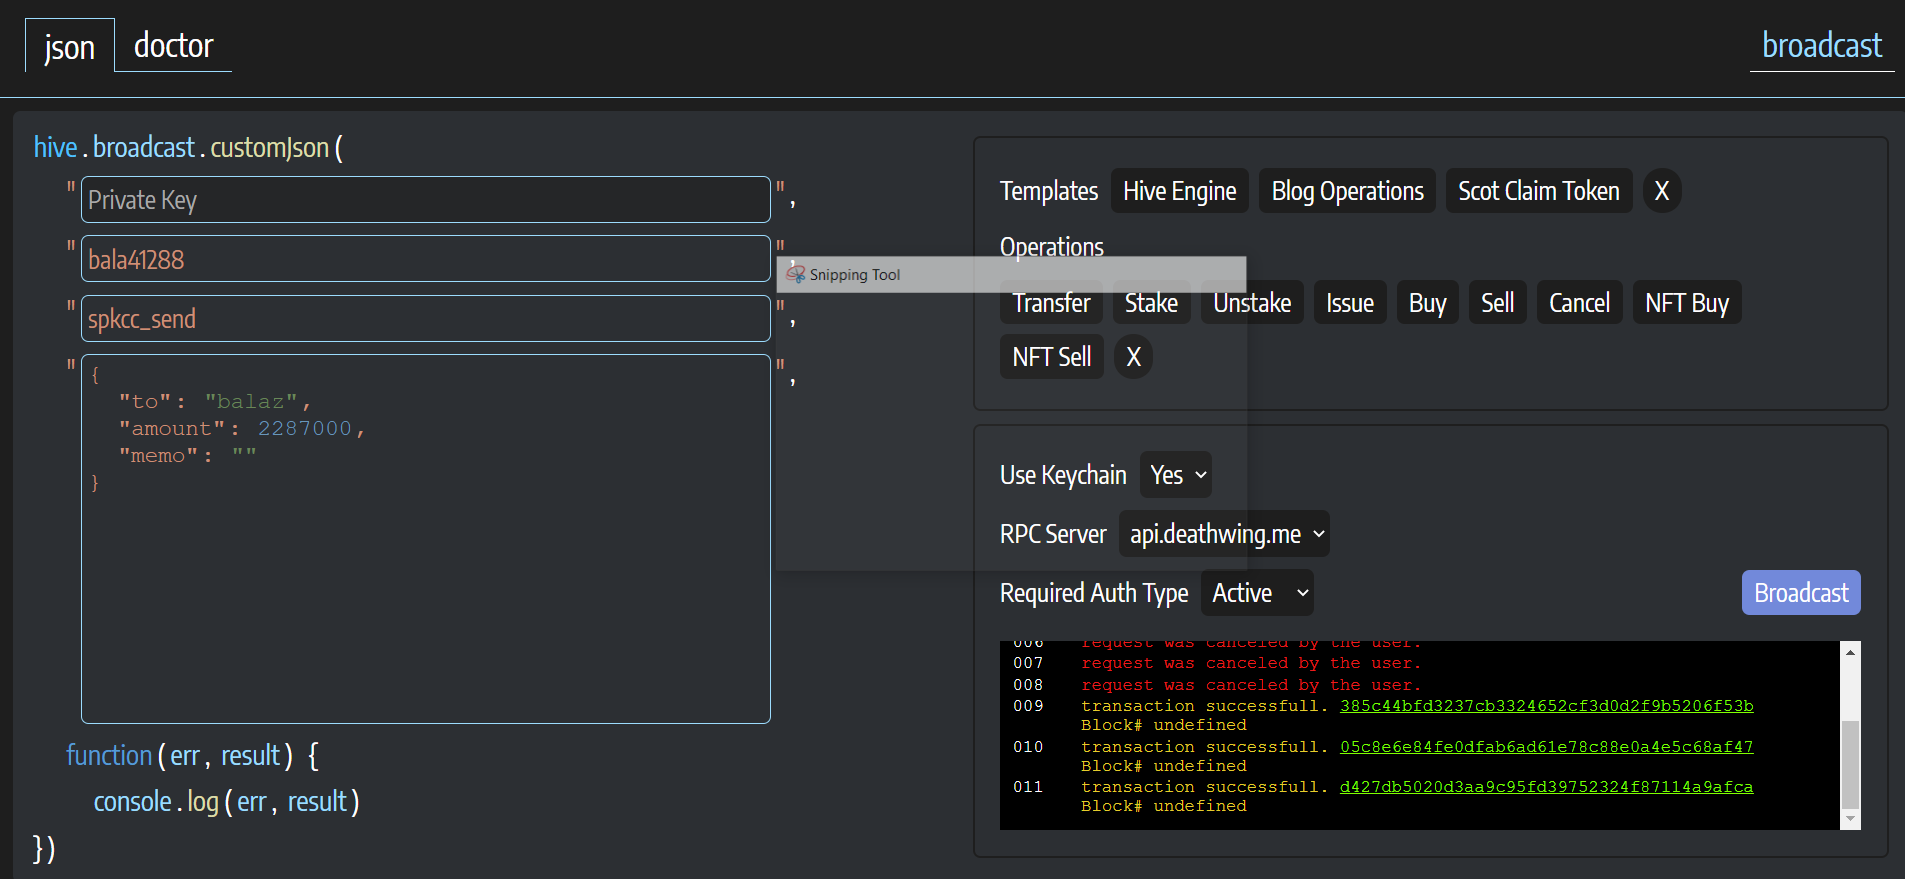Screen dimensions: 1905x879
Task: Pick the NFT Sell operation
Action: [1051, 357]
